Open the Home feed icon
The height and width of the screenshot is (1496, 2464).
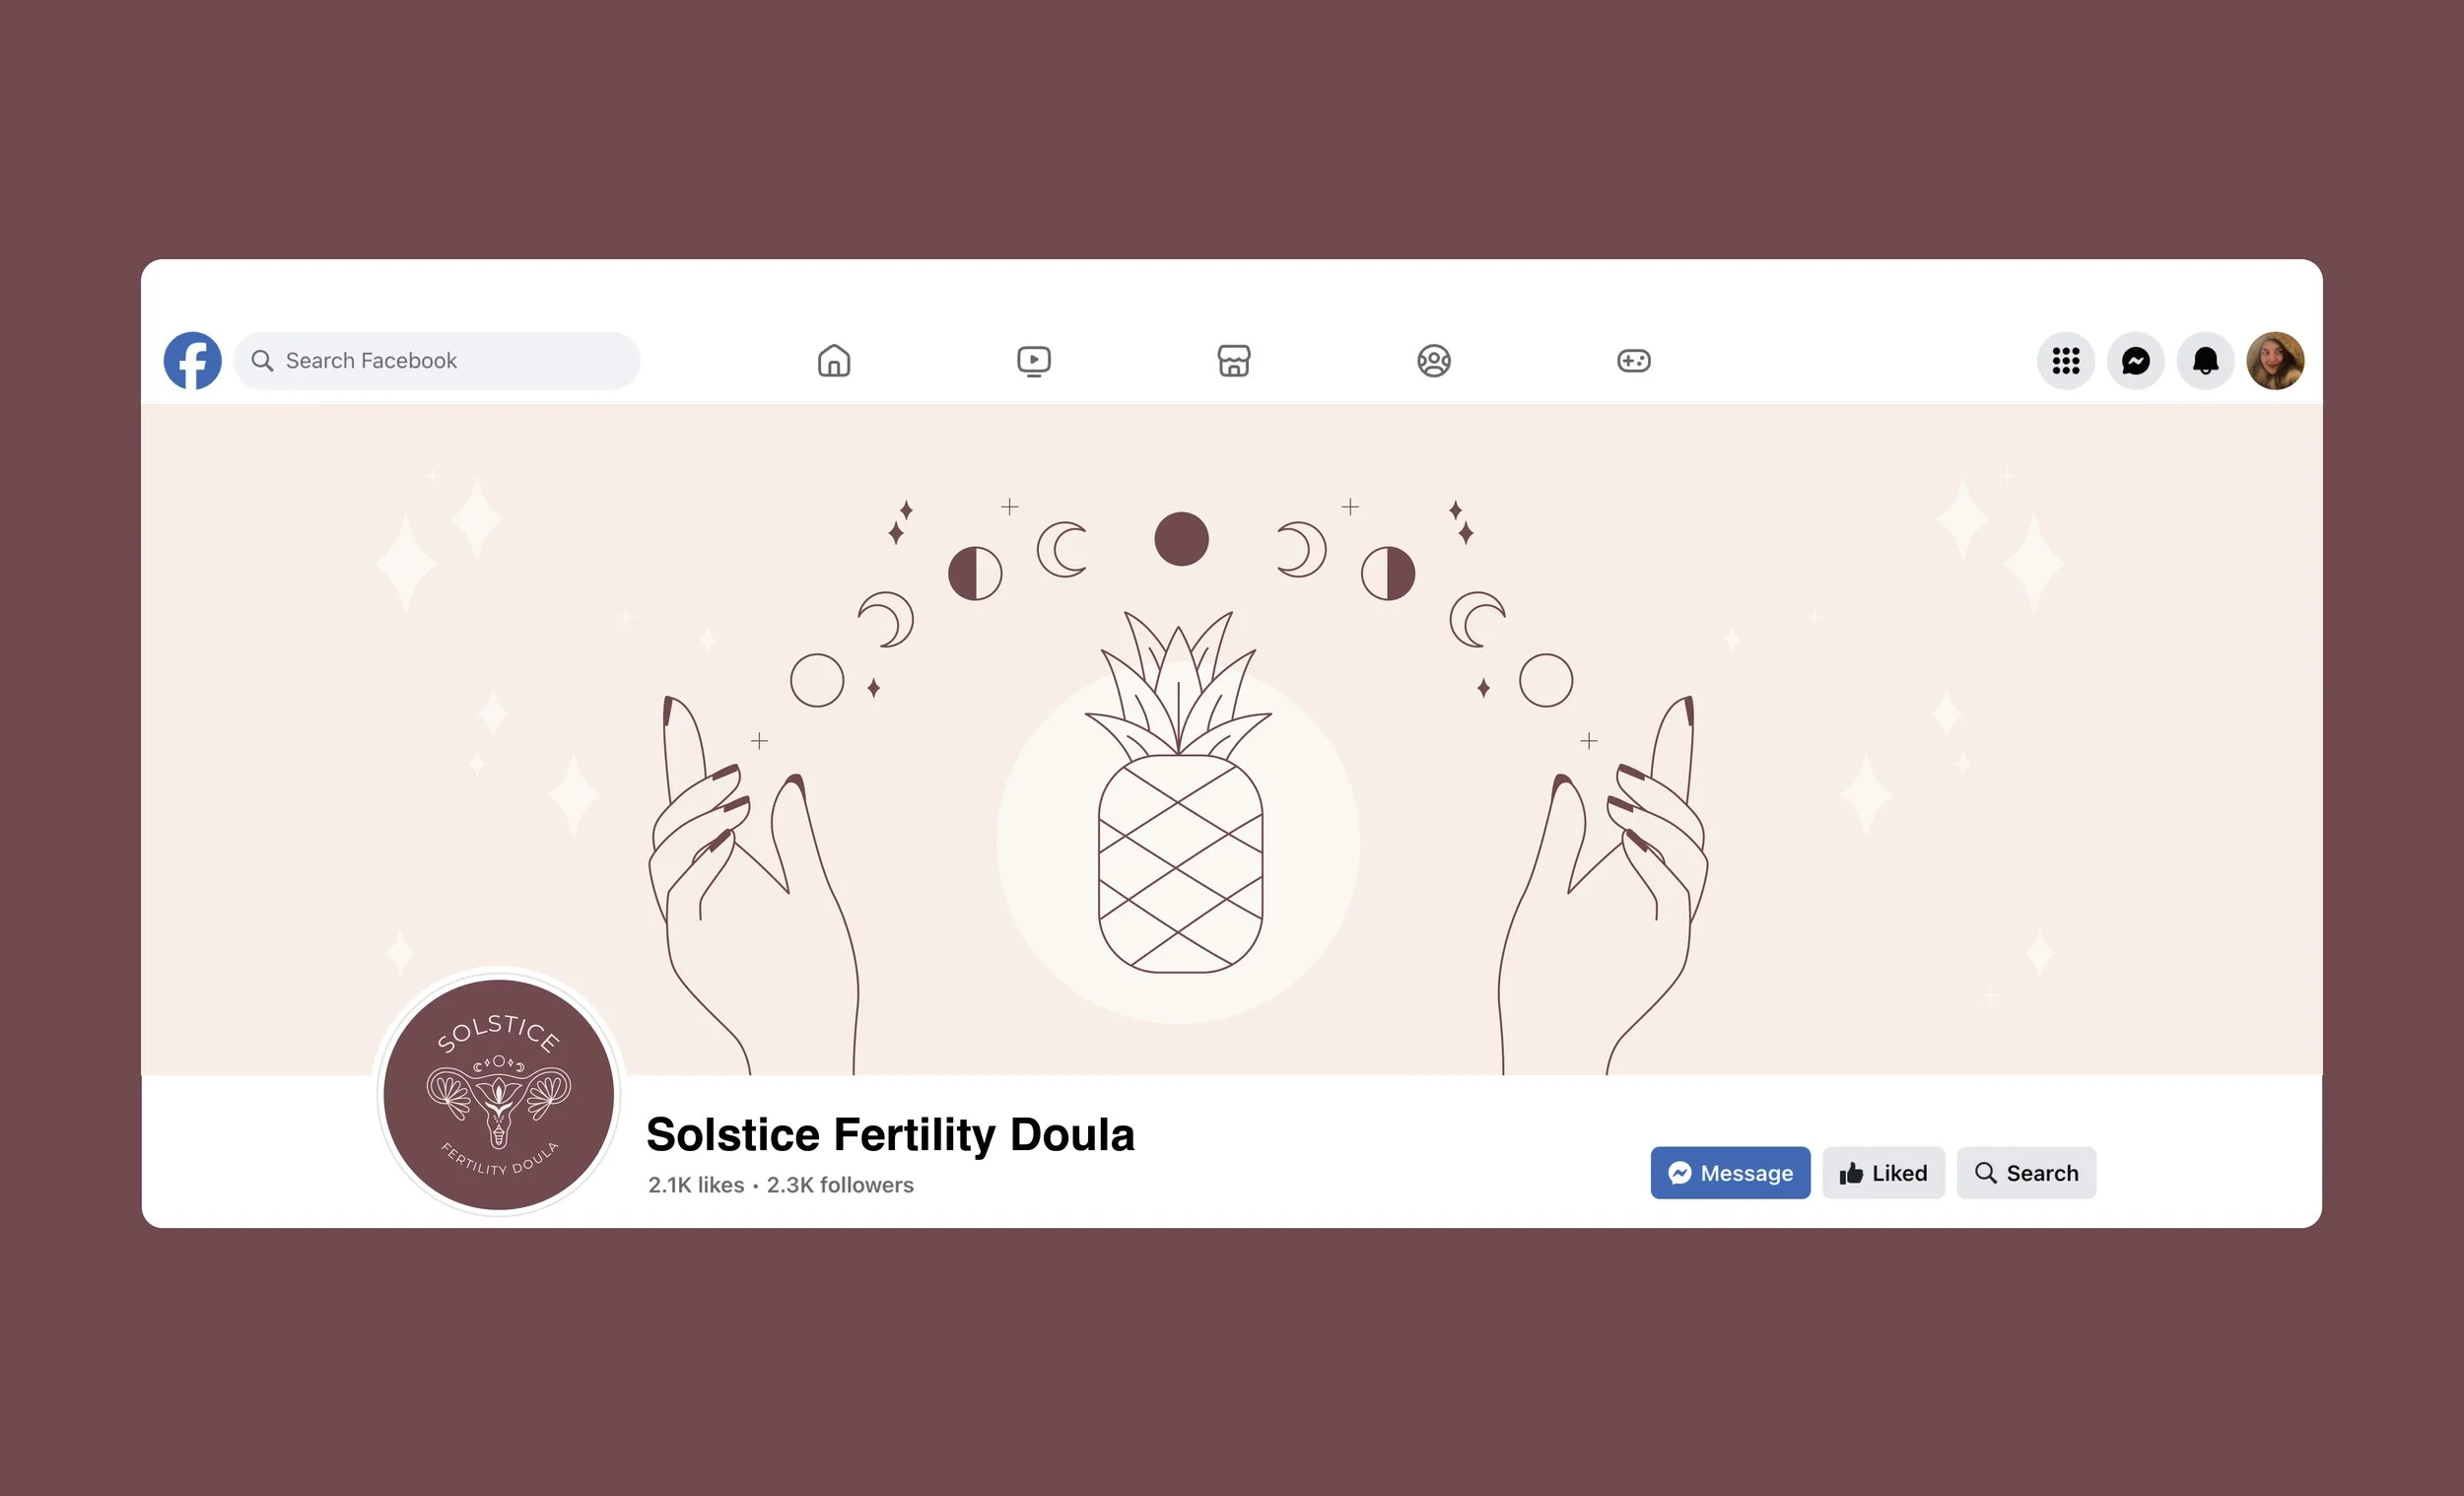(834, 361)
